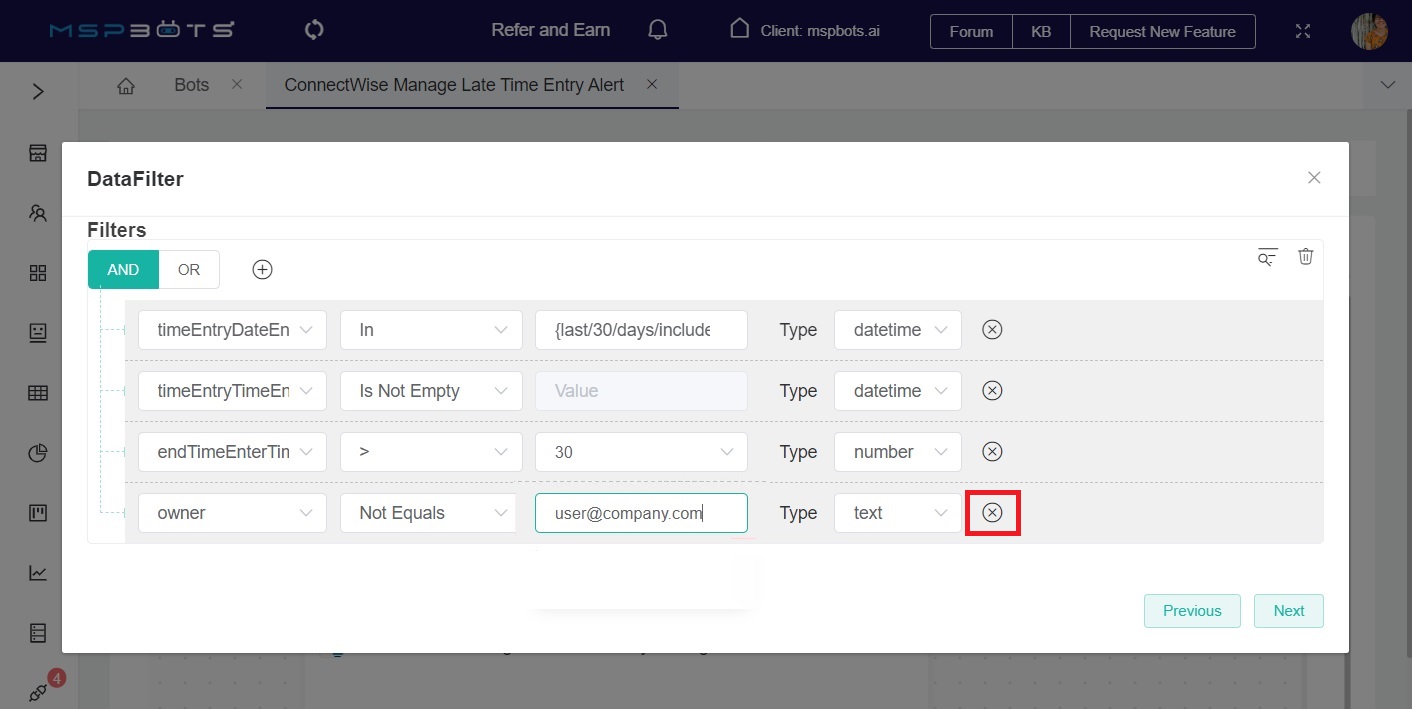Select AND filter logic
Image resolution: width=1412 pixels, height=709 pixels.
pyautogui.click(x=123, y=269)
